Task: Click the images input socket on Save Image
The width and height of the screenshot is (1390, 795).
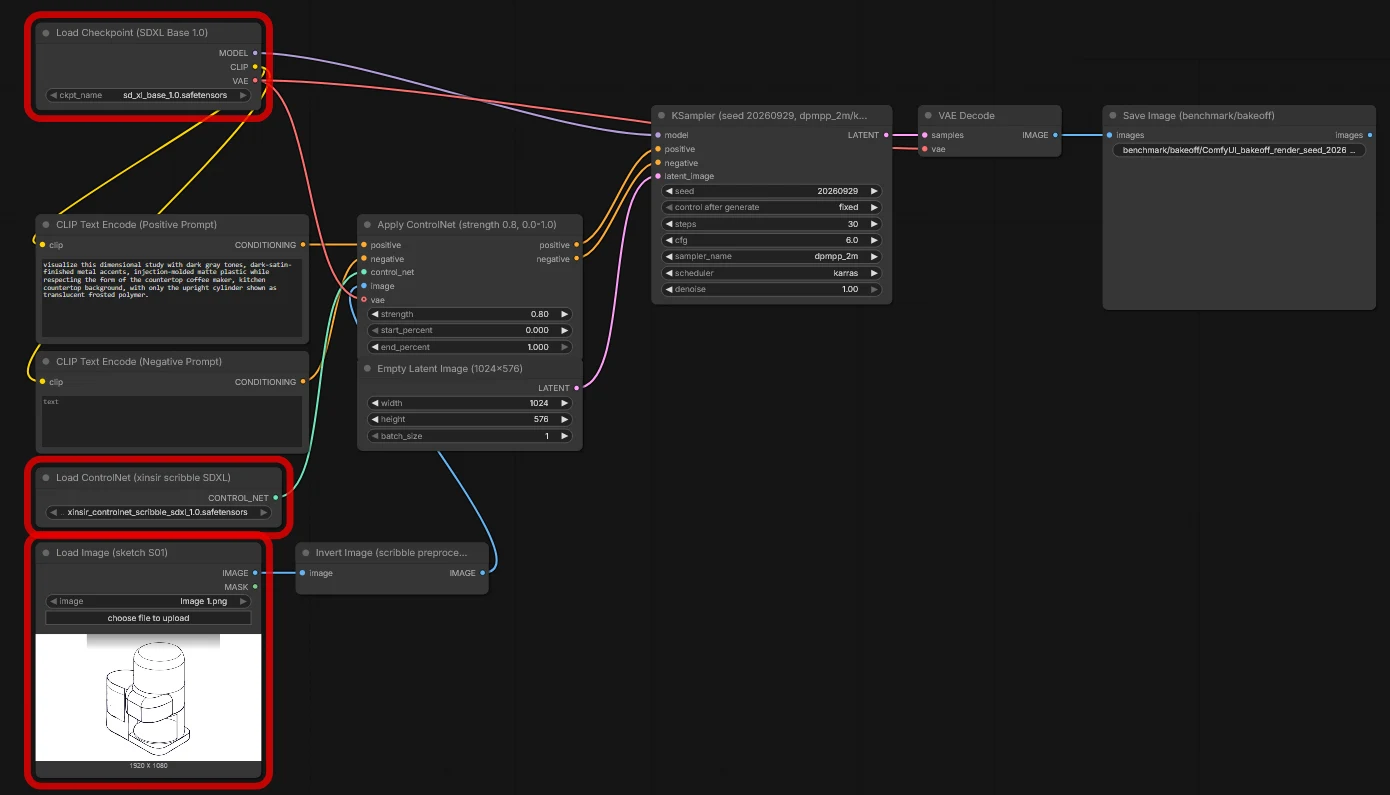Action: (x=1108, y=135)
